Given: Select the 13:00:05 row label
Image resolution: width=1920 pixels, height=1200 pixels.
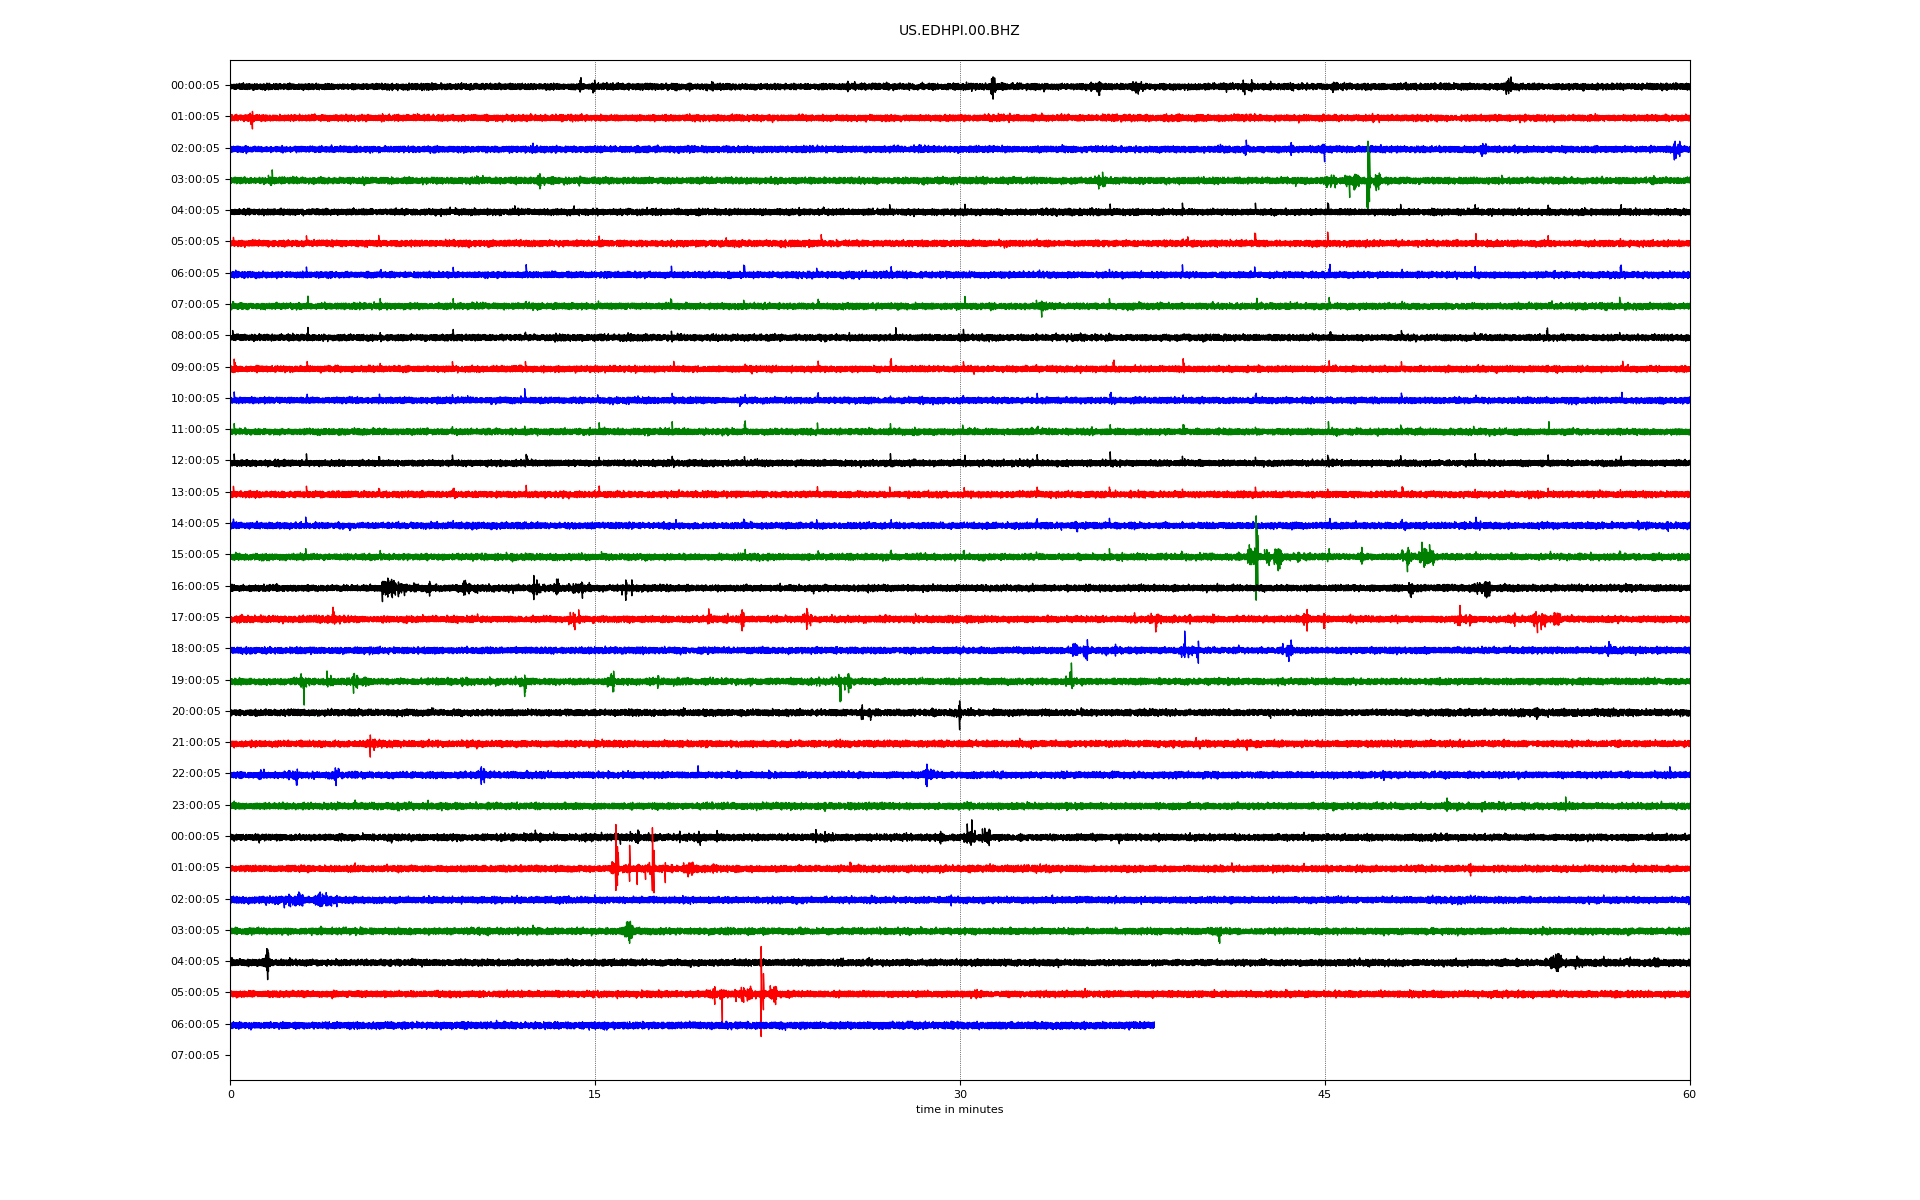Looking at the screenshot, I should pyautogui.click(x=195, y=493).
